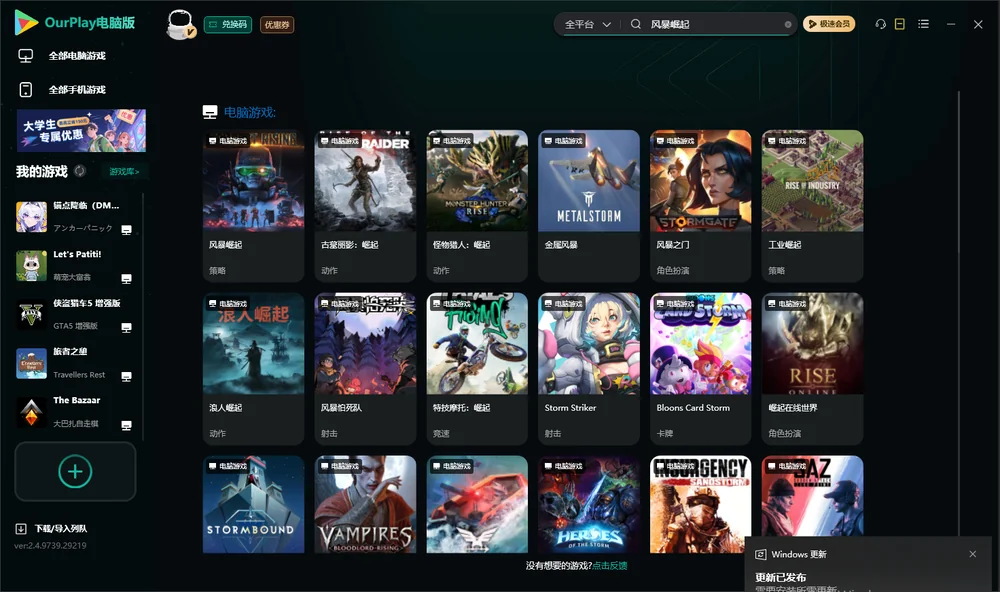Open 旅者之憩 in my games list
1000x592 pixels.
point(75,364)
